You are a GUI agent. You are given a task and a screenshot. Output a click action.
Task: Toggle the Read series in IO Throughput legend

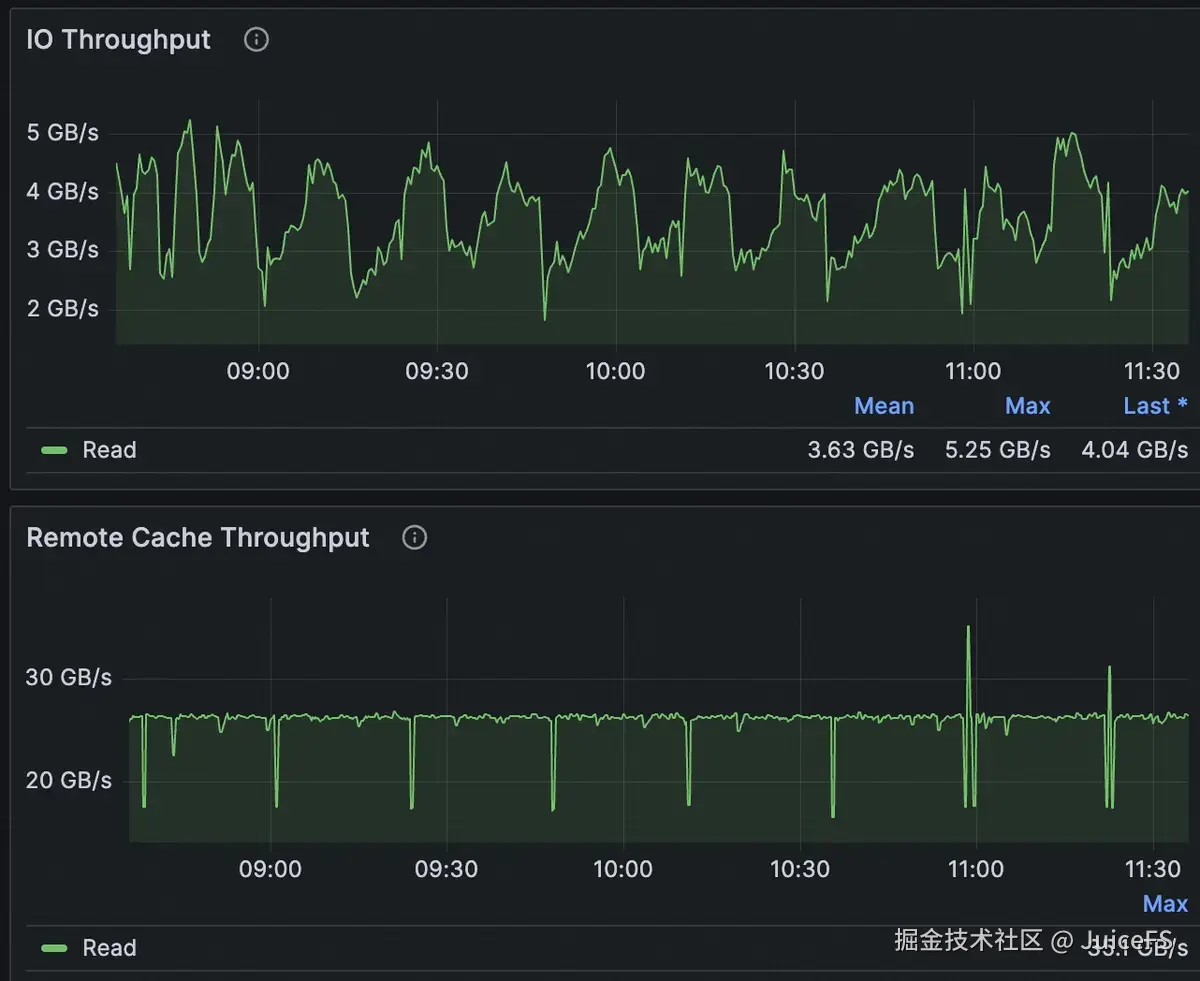pyautogui.click(x=109, y=450)
